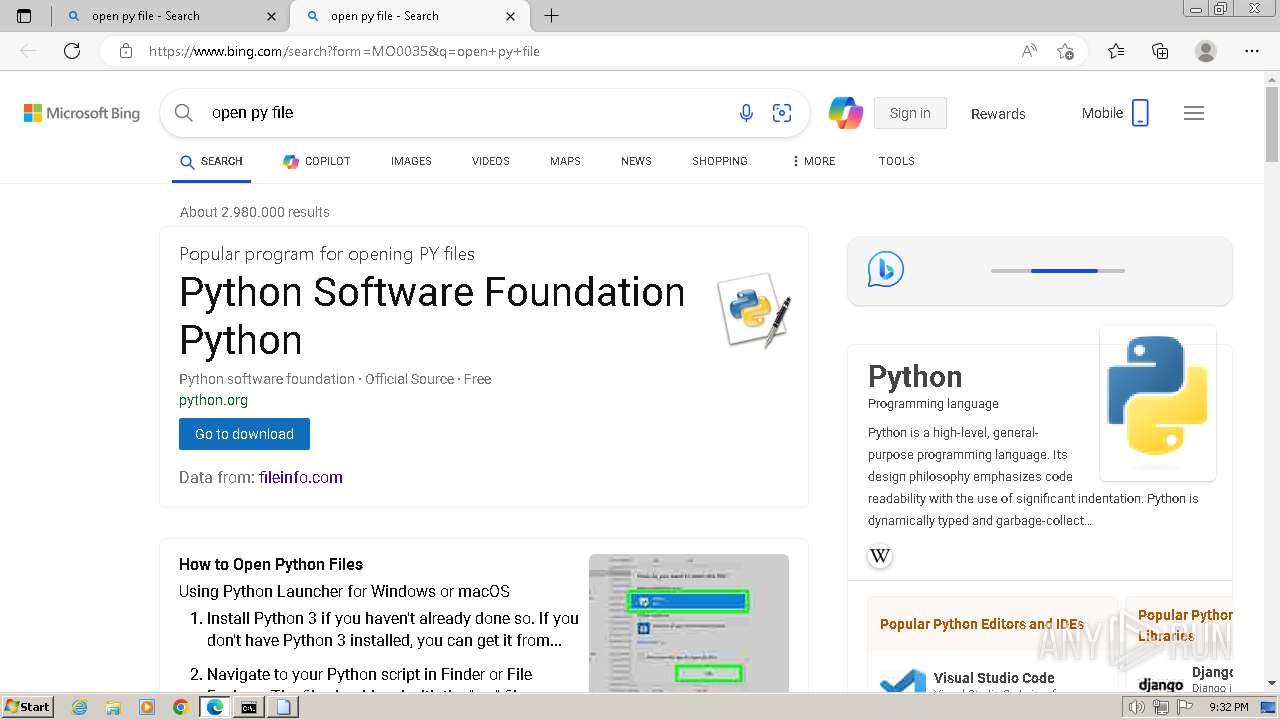Switch to IMAGES tab

(411, 161)
